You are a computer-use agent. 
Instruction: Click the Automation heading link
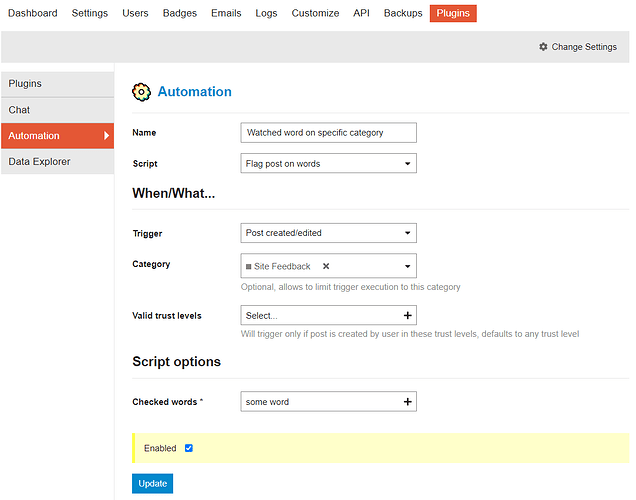195,92
